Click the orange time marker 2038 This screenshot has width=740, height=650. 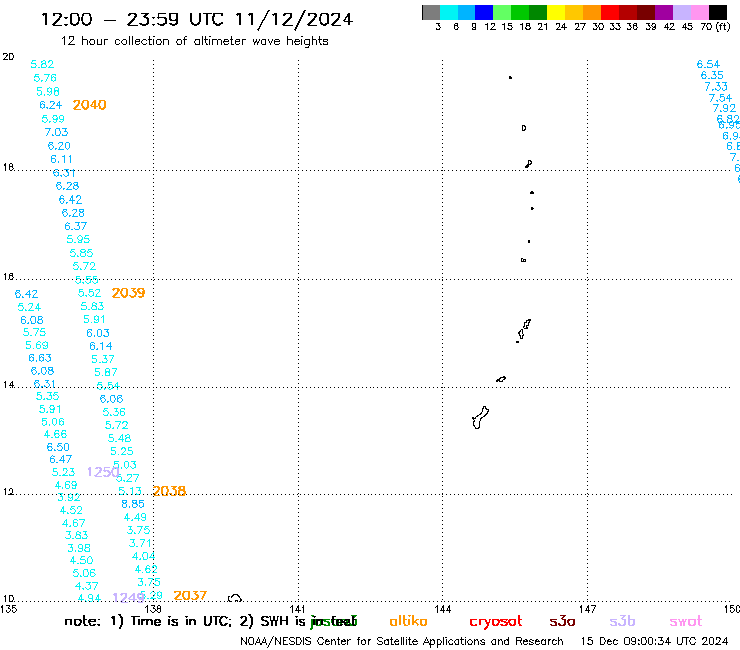tap(169, 491)
